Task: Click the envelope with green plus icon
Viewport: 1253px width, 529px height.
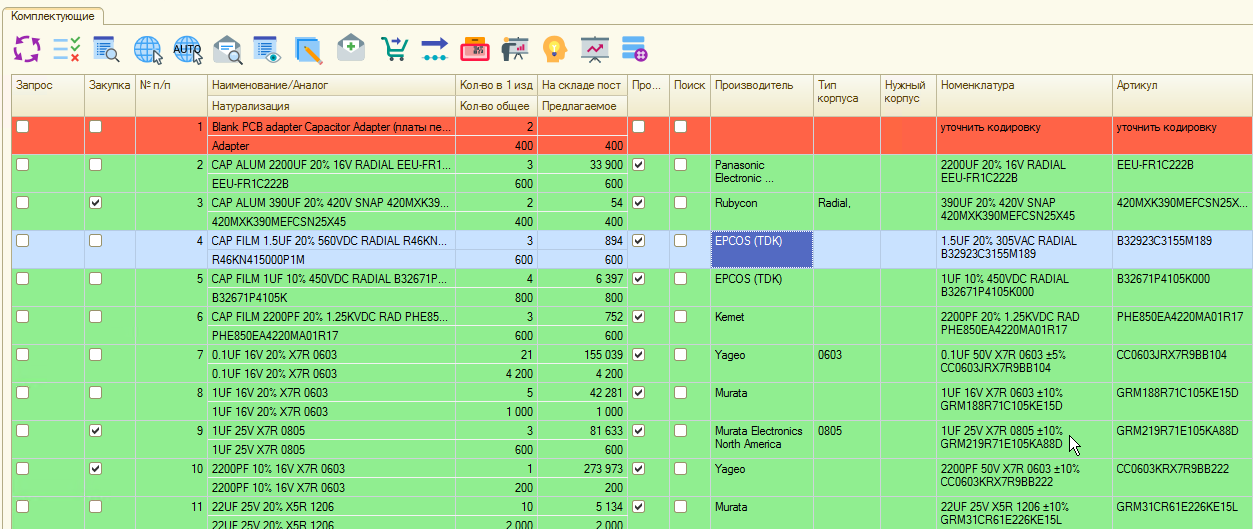Action: [x=350, y=48]
